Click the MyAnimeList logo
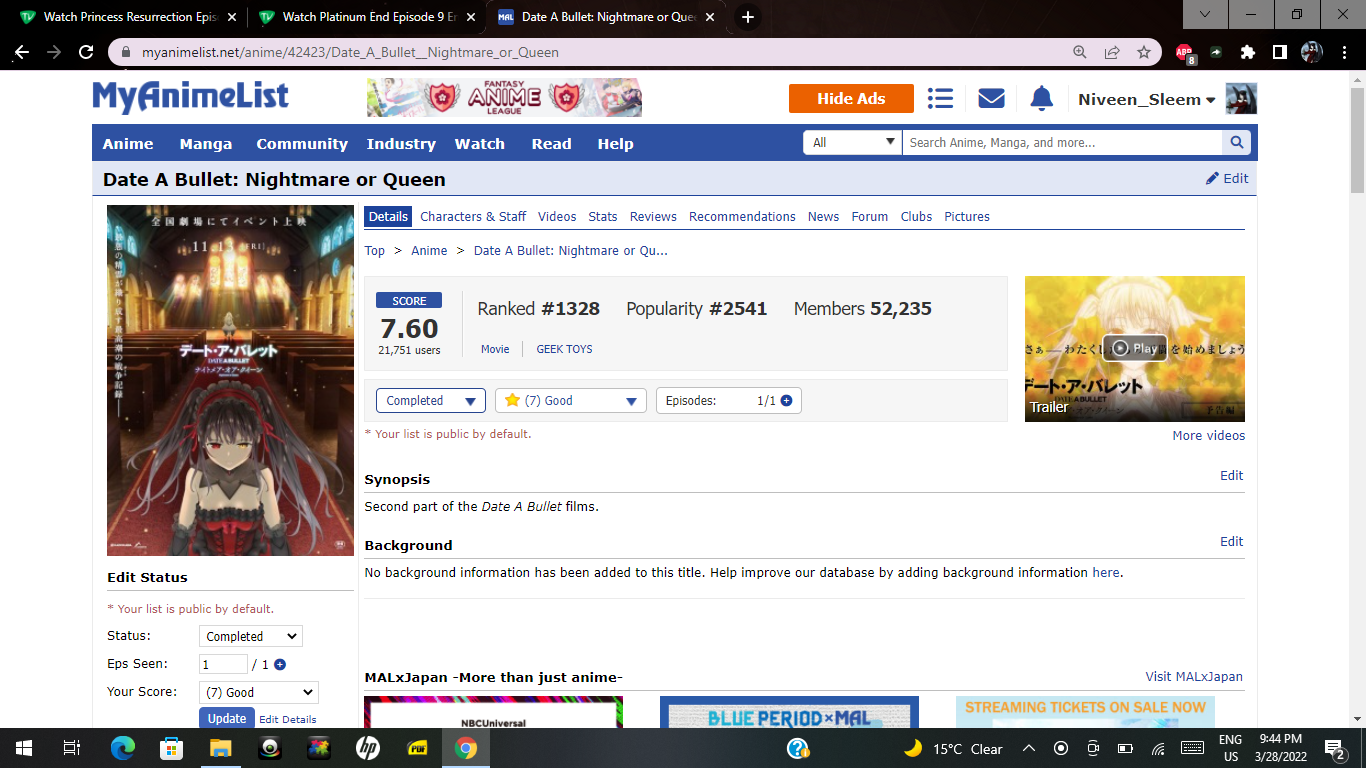Image resolution: width=1366 pixels, height=768 pixels. tap(190, 97)
